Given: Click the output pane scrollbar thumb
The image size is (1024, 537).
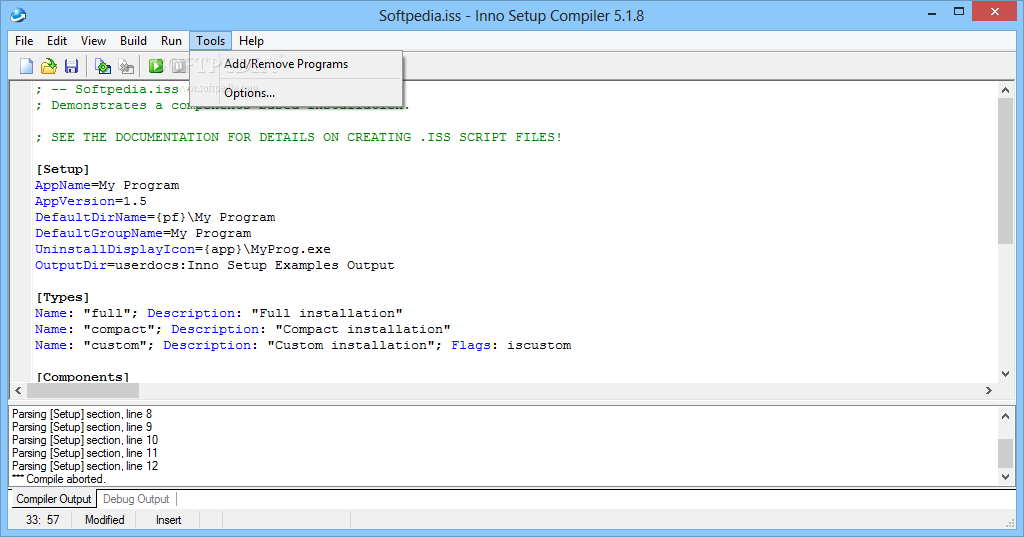Looking at the screenshot, I should pos(1005,453).
